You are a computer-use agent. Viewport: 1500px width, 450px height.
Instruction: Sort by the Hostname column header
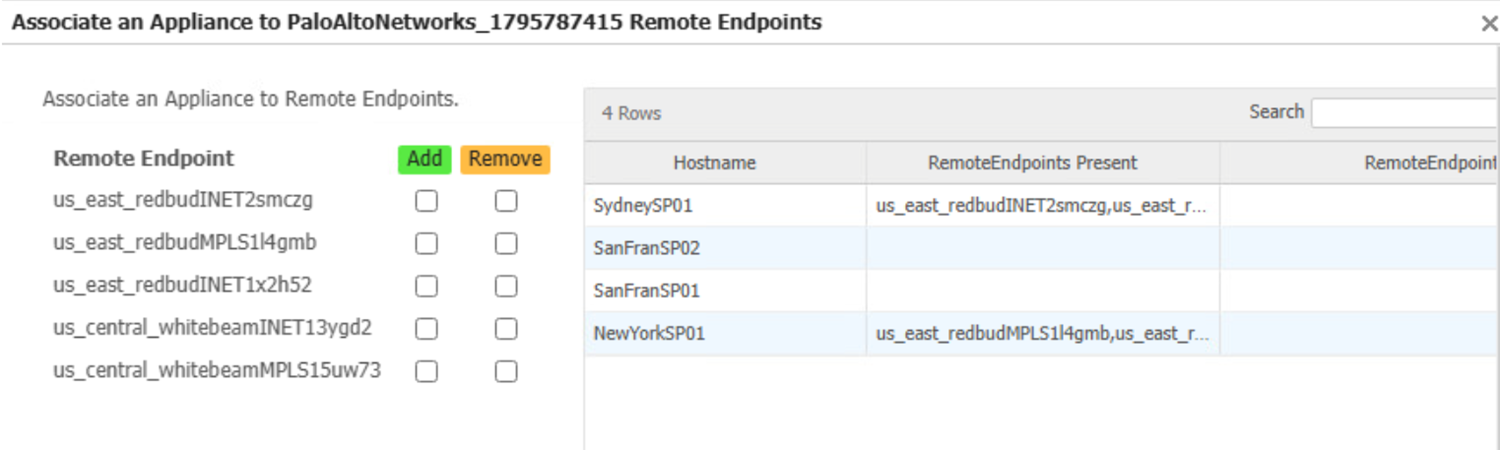pyautogui.click(x=714, y=163)
